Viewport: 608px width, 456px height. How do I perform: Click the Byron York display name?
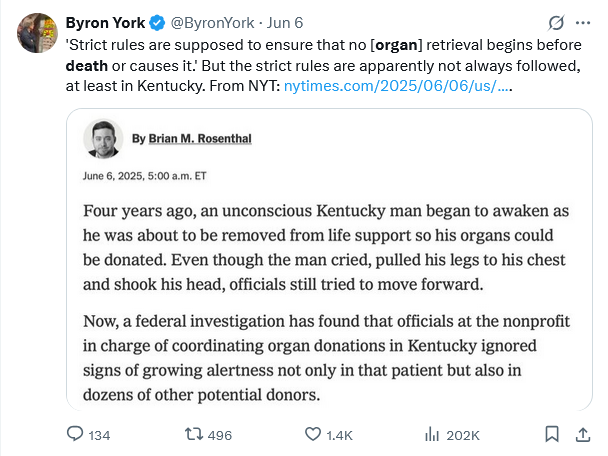(x=105, y=22)
